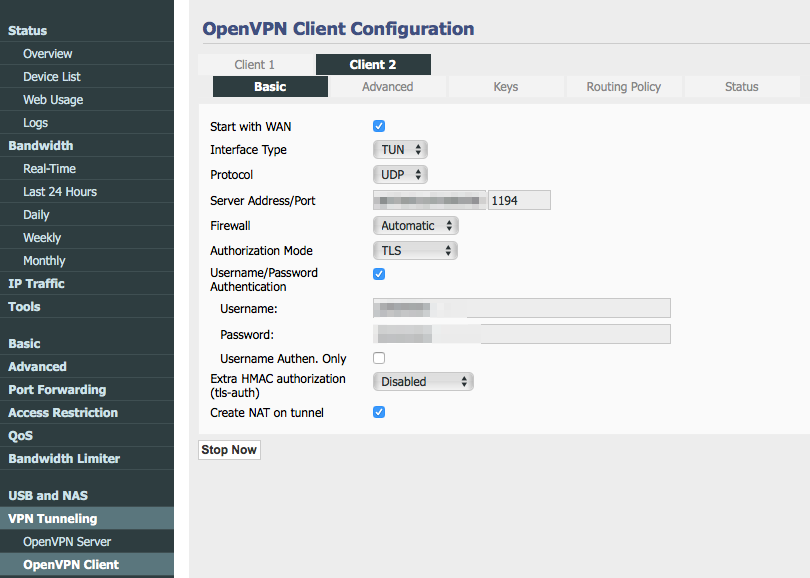The image size is (810, 578).
Task: Open Overview in the sidebar
Action: [x=87, y=54]
